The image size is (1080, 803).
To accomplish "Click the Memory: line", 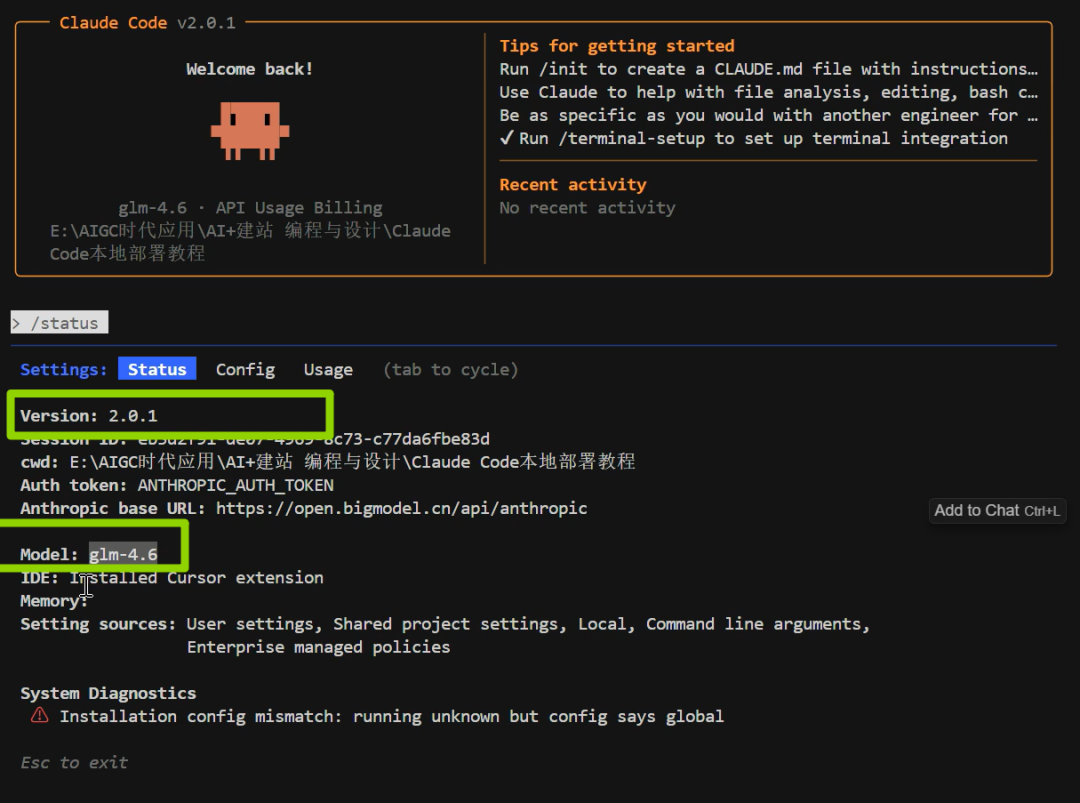I will [x=54, y=601].
